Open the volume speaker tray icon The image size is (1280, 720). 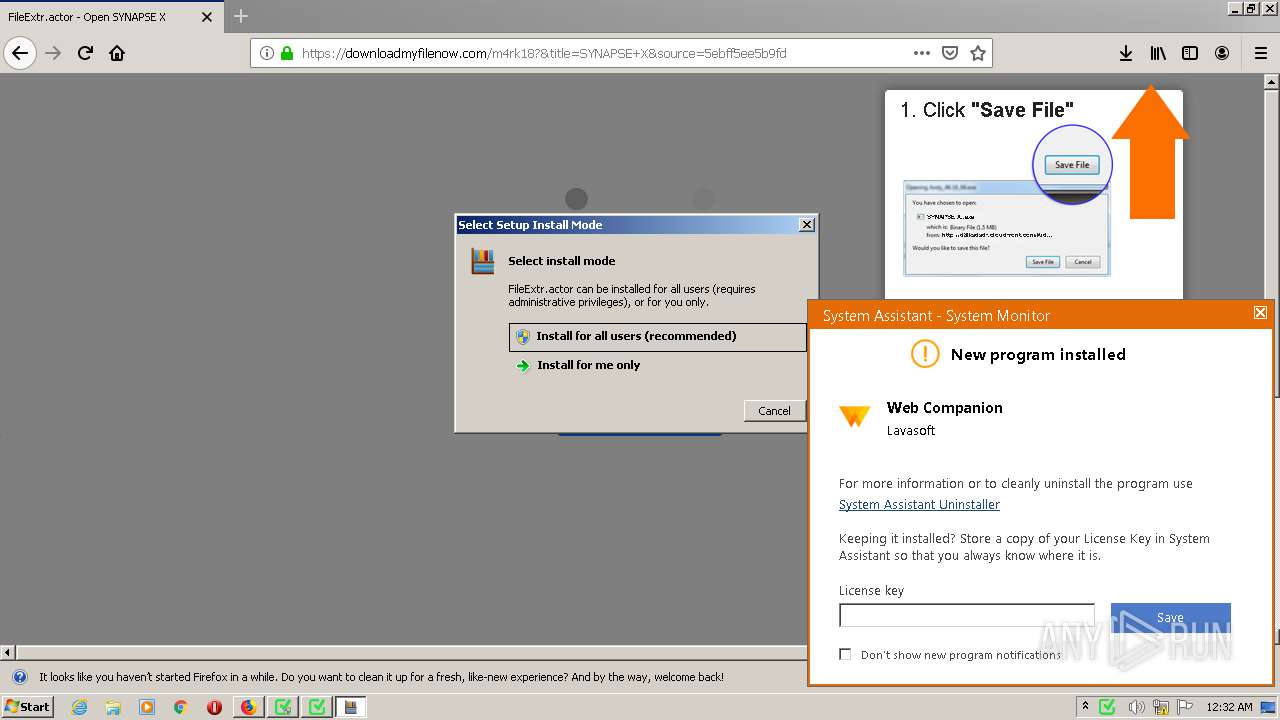1137,707
